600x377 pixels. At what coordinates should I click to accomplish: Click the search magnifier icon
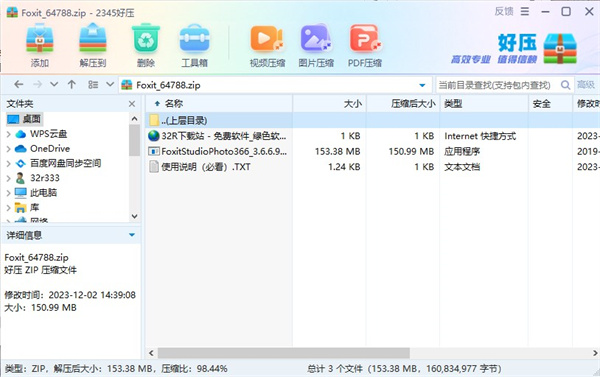(x=565, y=85)
